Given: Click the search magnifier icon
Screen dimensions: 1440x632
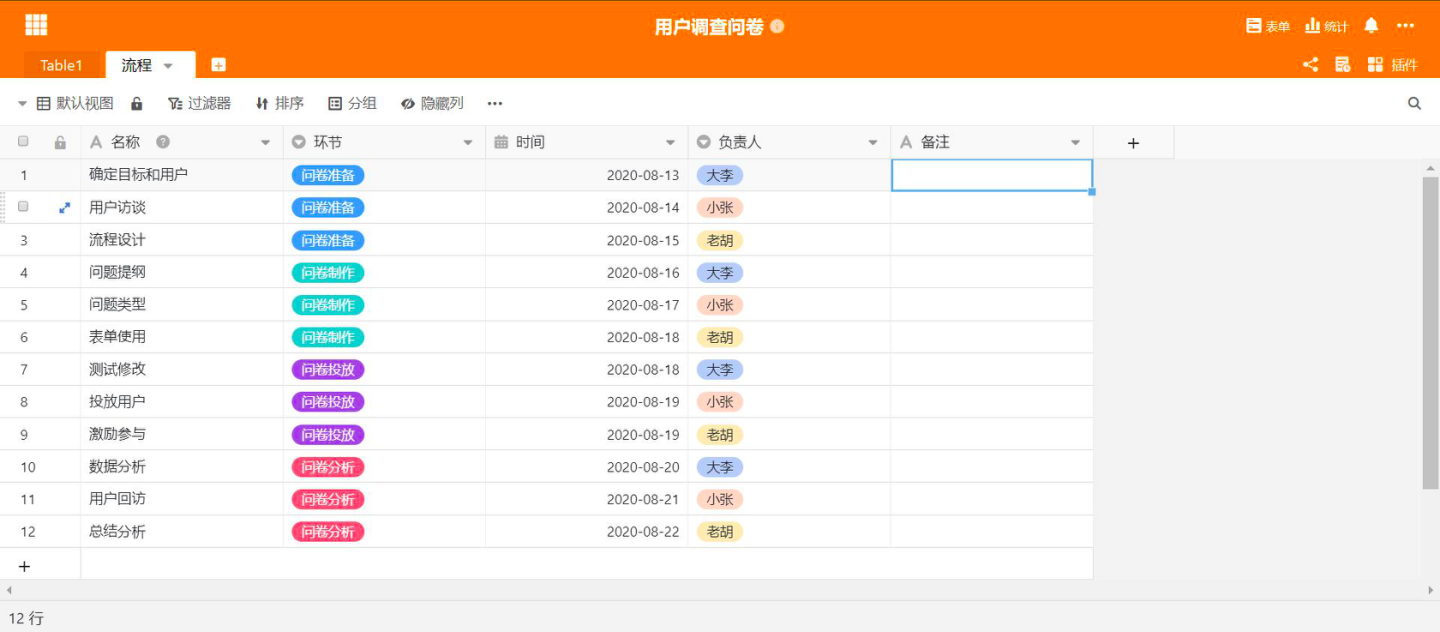Looking at the screenshot, I should 1414,103.
